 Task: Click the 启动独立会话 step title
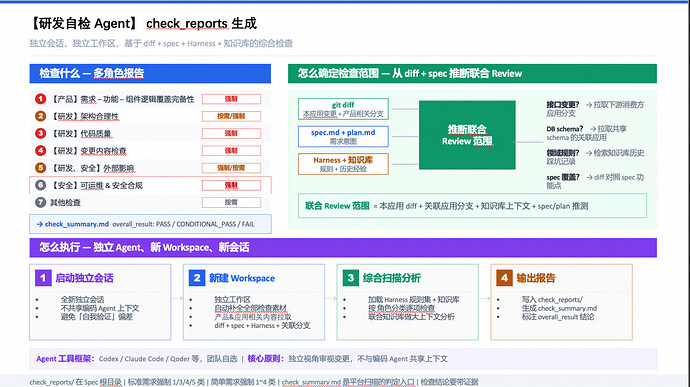(x=84, y=278)
